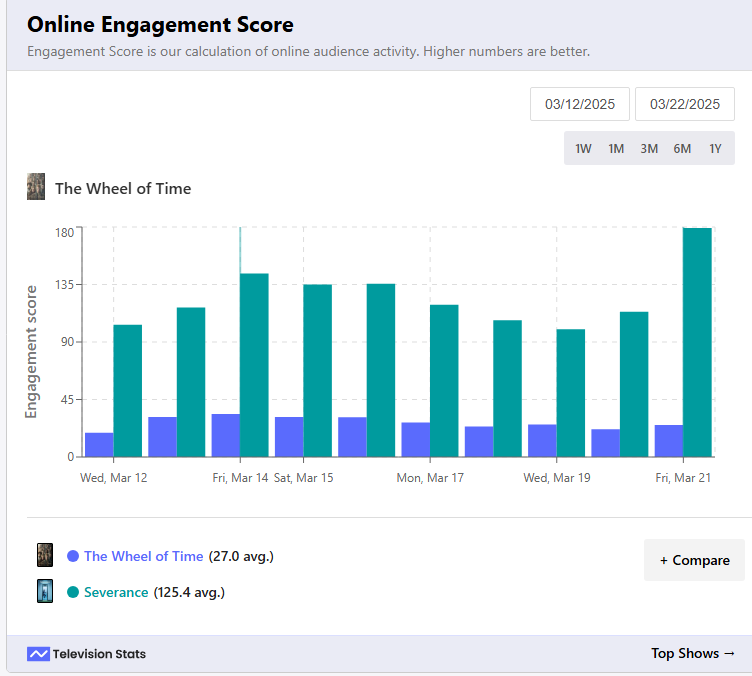
Task: Open the Severance legend link
Action: click(x=116, y=592)
